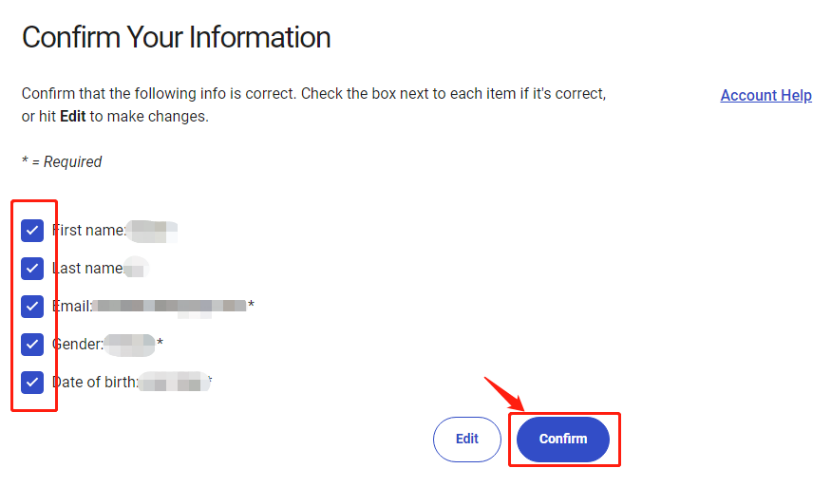Image resolution: width=831 pixels, height=487 pixels.
Task: Click the bold Edit word in instructions
Action: point(73,117)
